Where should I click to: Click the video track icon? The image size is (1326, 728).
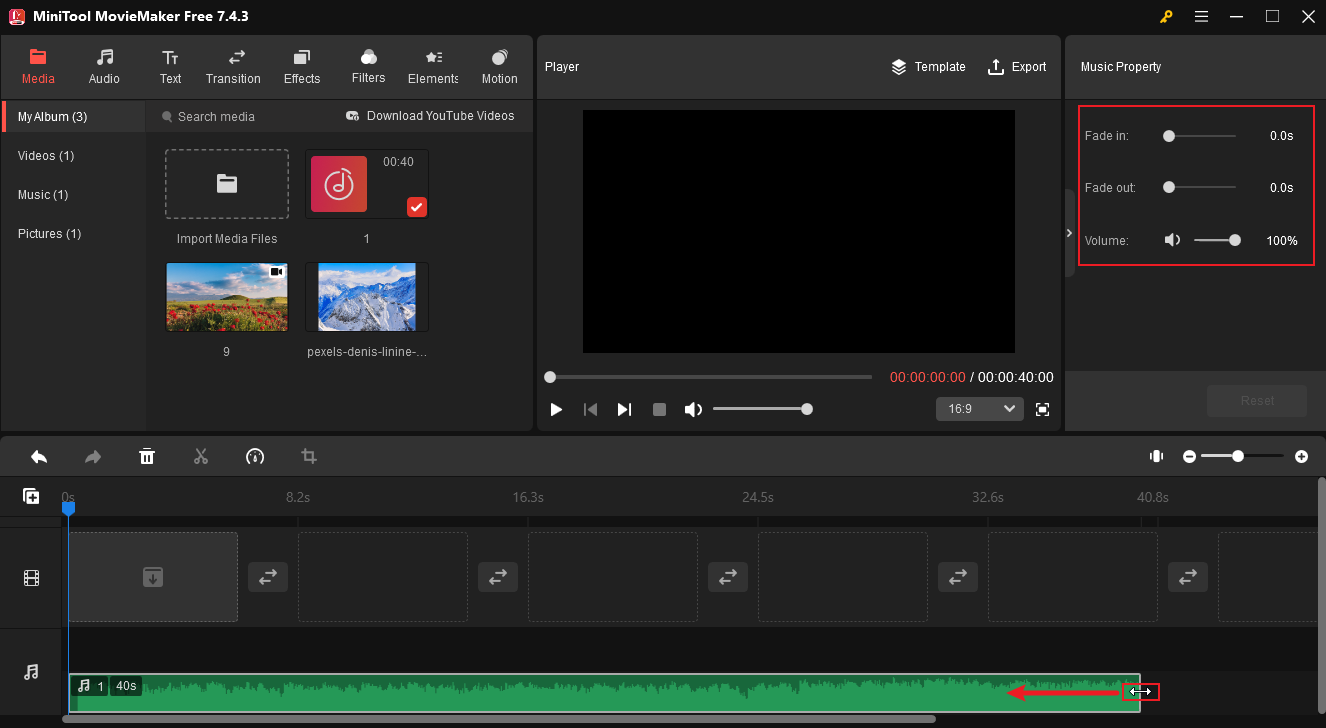click(x=32, y=578)
